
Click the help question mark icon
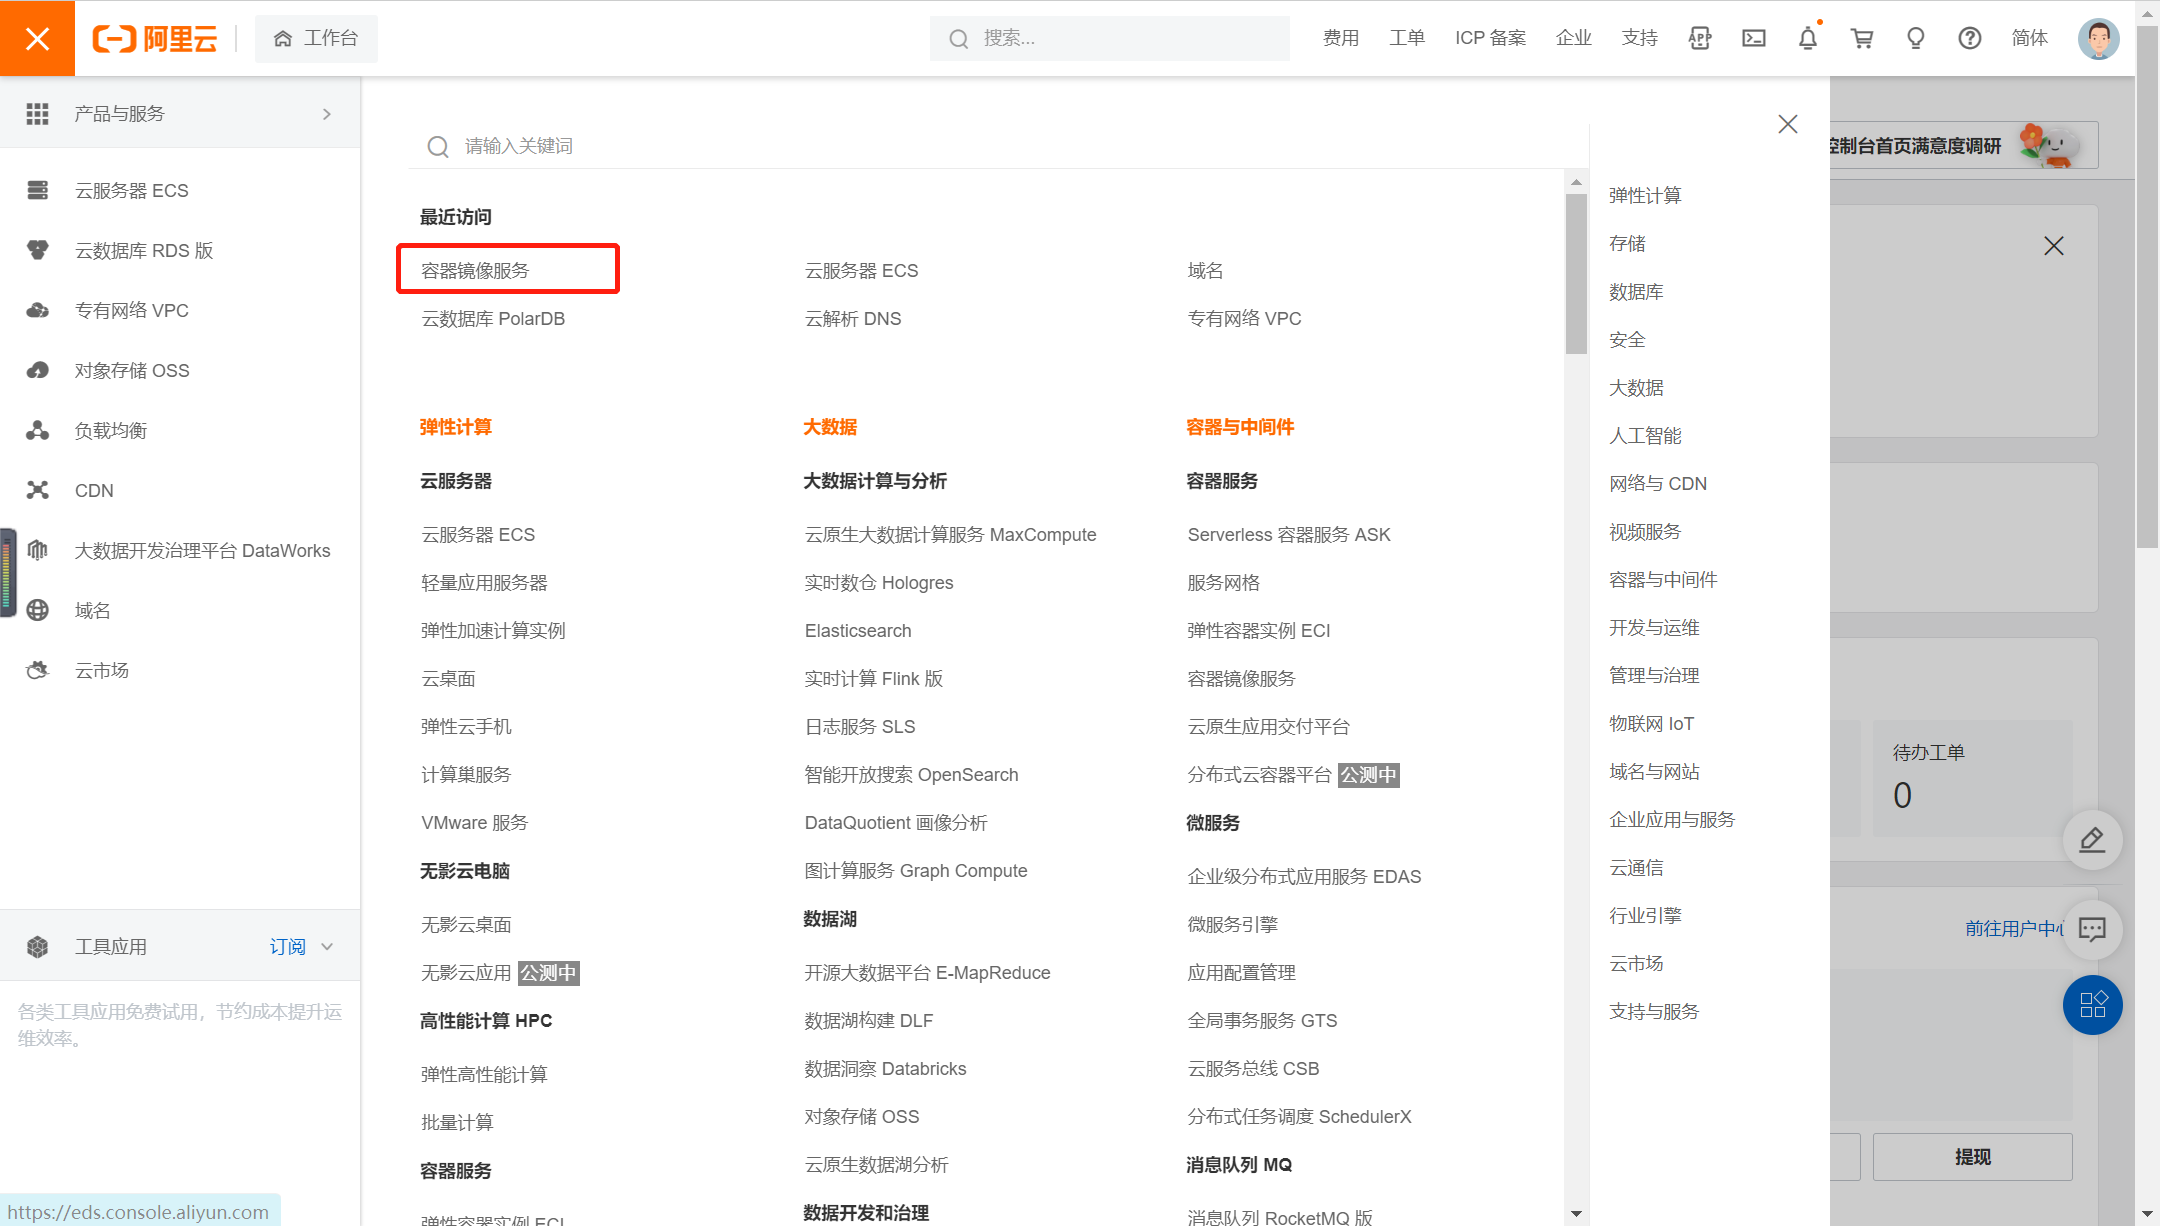(1969, 38)
